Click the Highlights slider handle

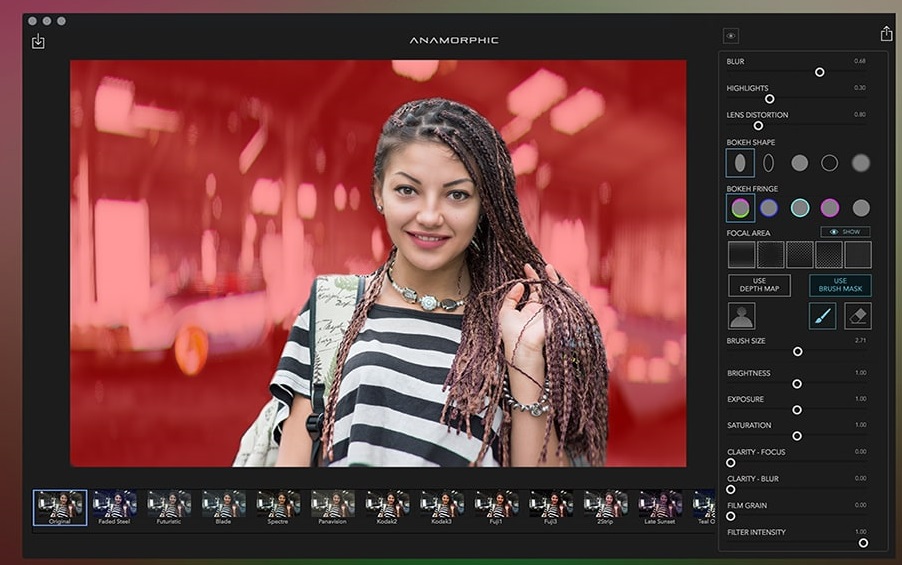[769, 99]
